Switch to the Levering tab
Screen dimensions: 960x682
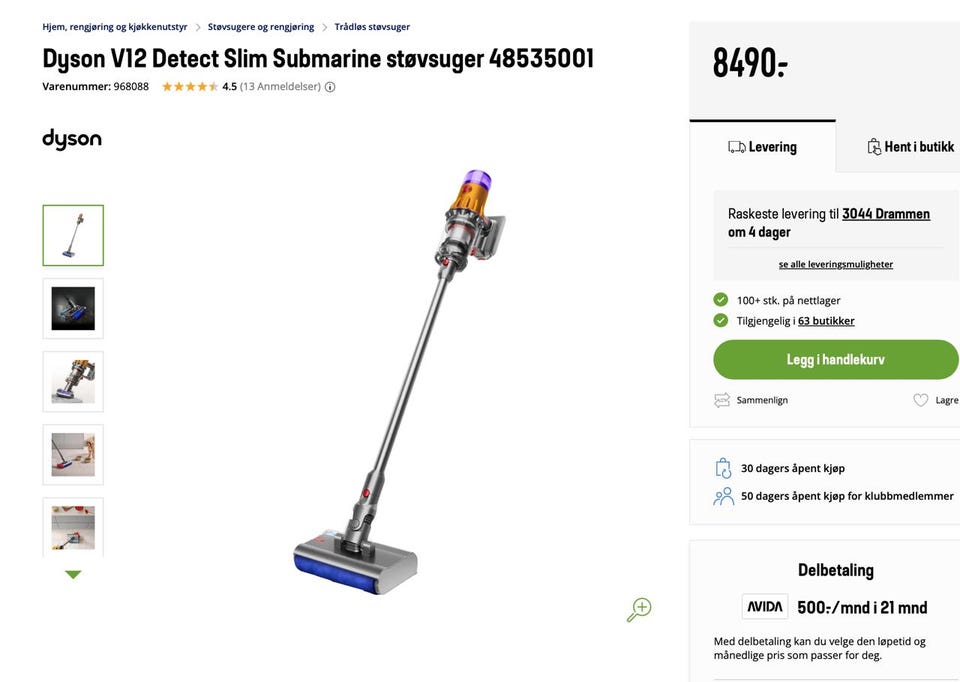point(763,147)
